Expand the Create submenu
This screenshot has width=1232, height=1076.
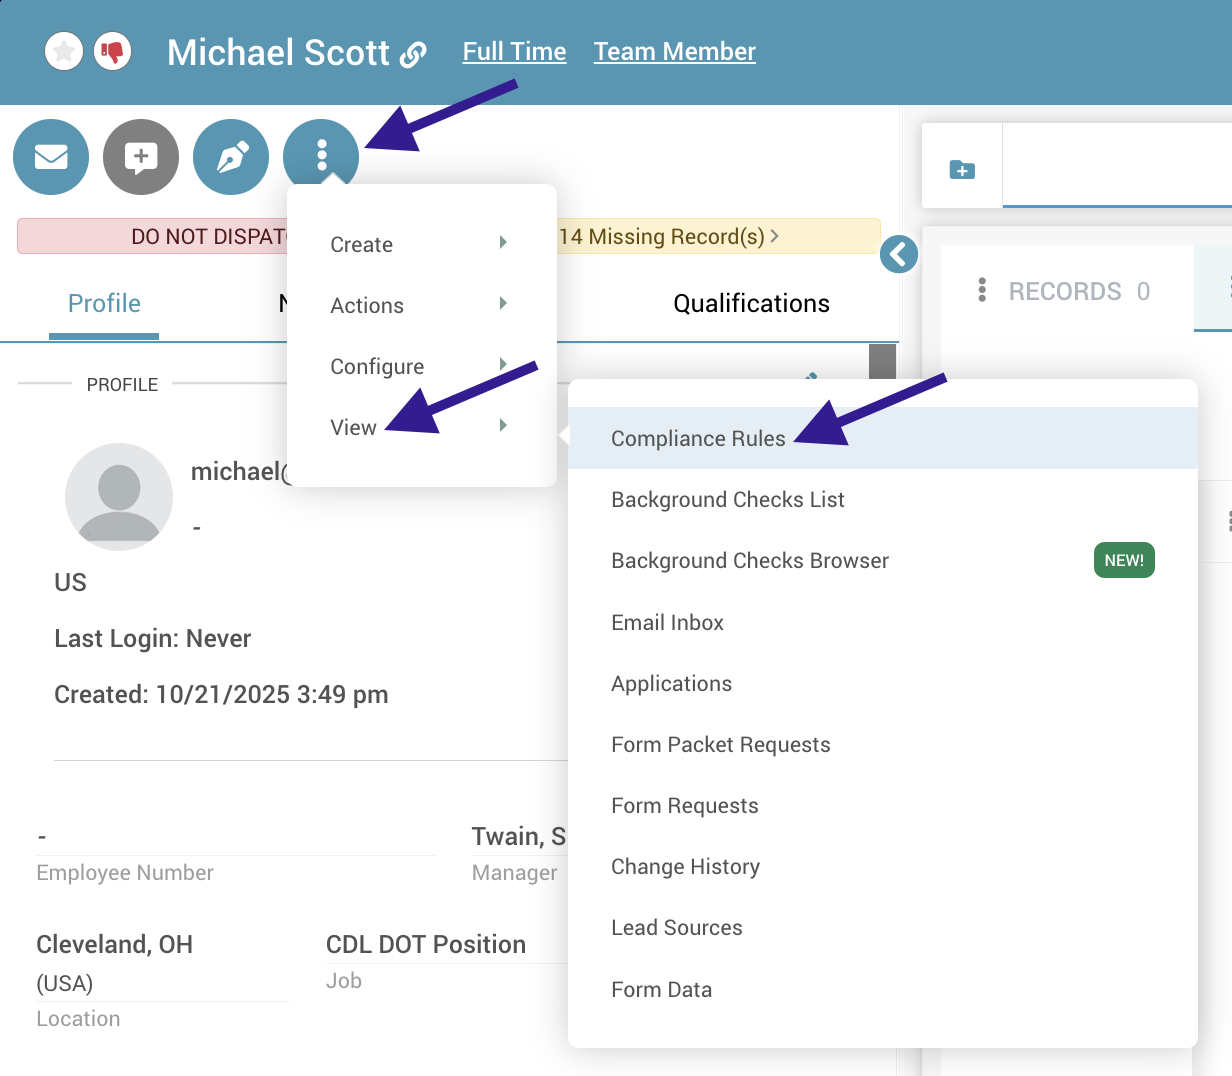tap(420, 244)
